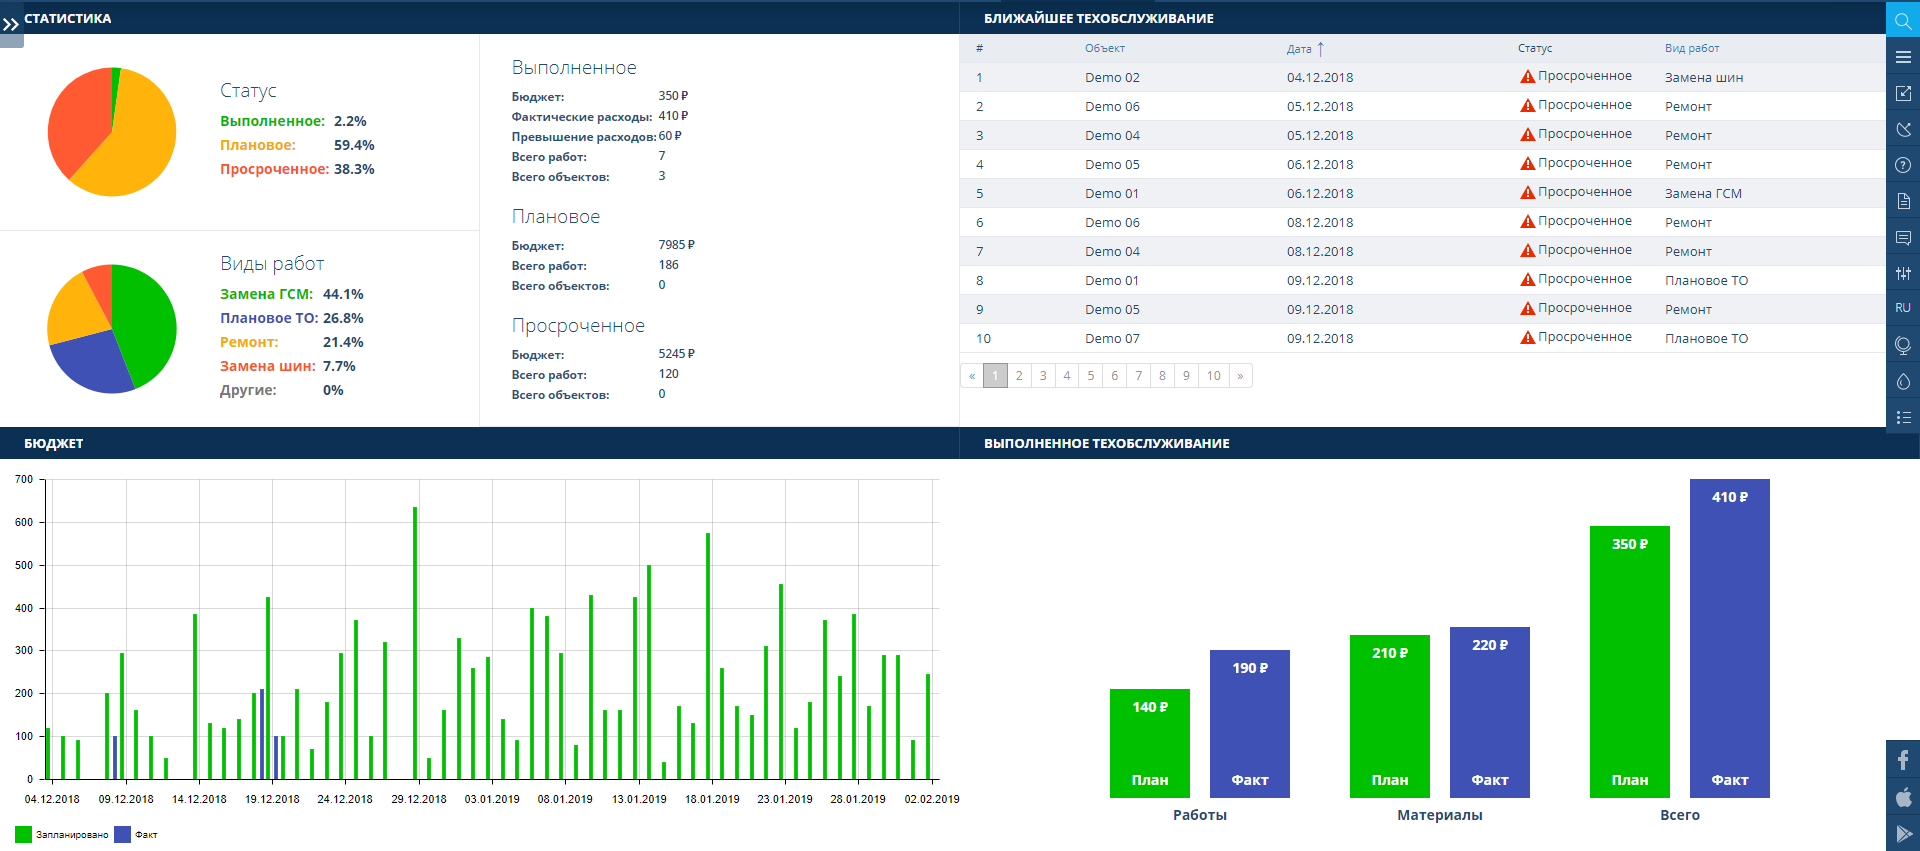1920x851 pixels.
Task: Click warning icon in row 5 Demo 01
Action: point(1527,193)
